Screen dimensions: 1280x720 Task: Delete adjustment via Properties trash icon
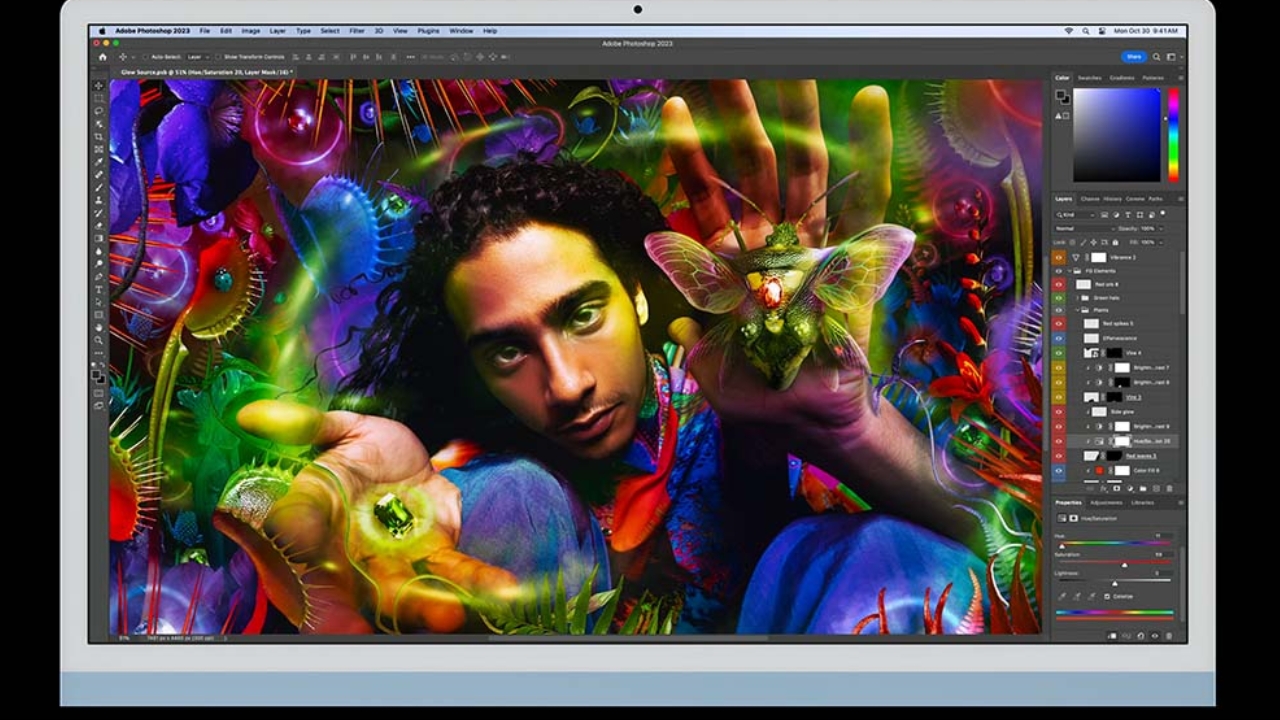point(1170,635)
